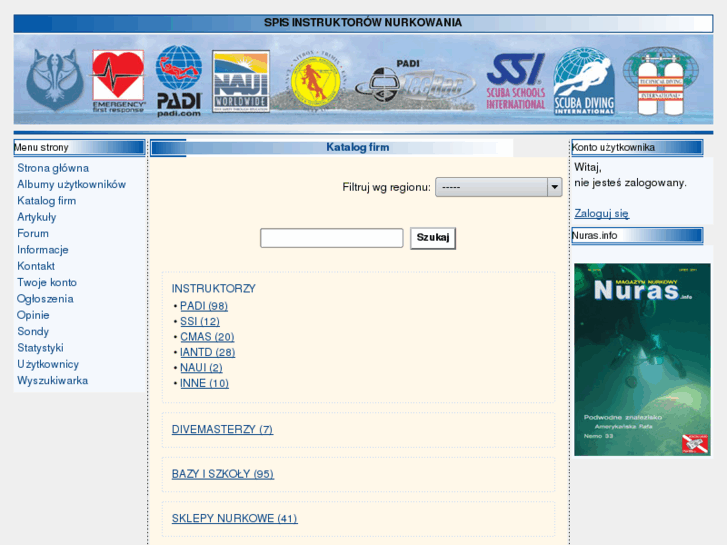
Task: Click the Szukaj search button
Action: tap(433, 238)
